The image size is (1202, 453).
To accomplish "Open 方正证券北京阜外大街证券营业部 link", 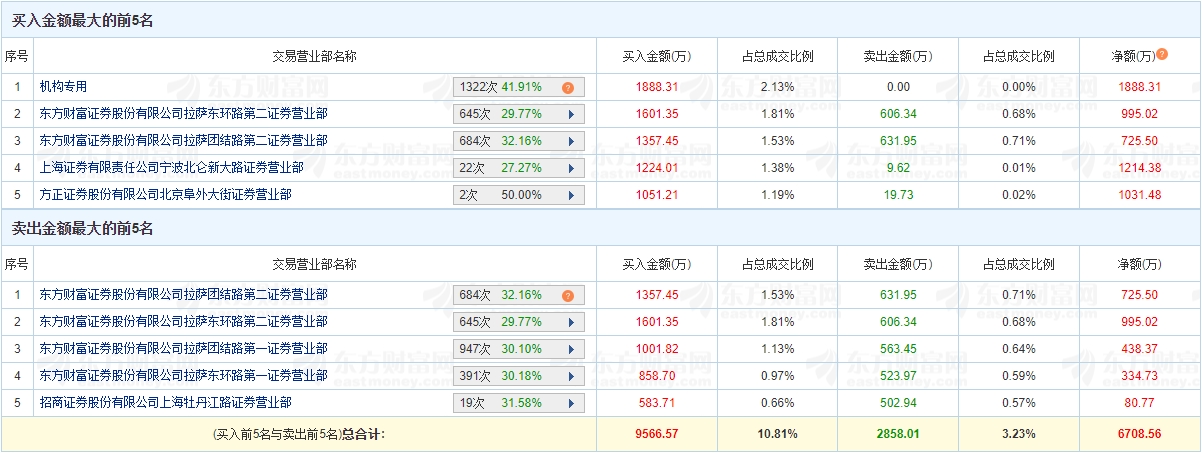I will 165,195.
